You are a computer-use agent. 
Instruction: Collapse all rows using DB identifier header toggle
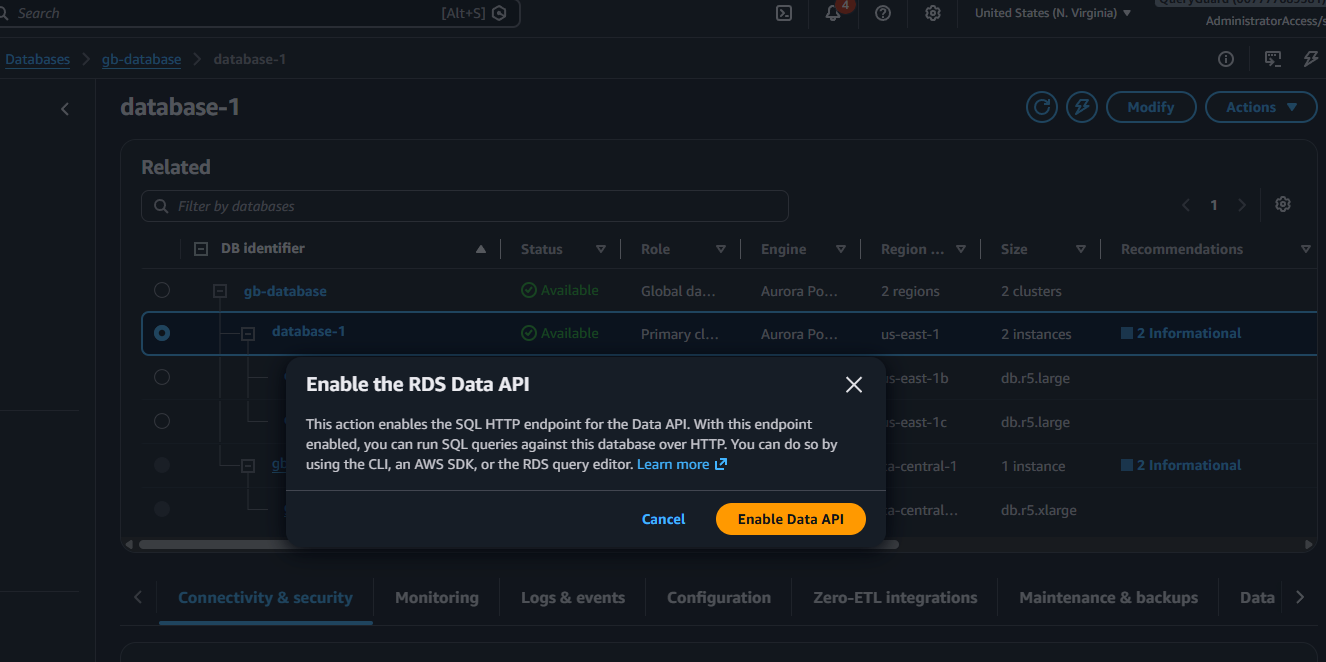pyautogui.click(x=201, y=249)
